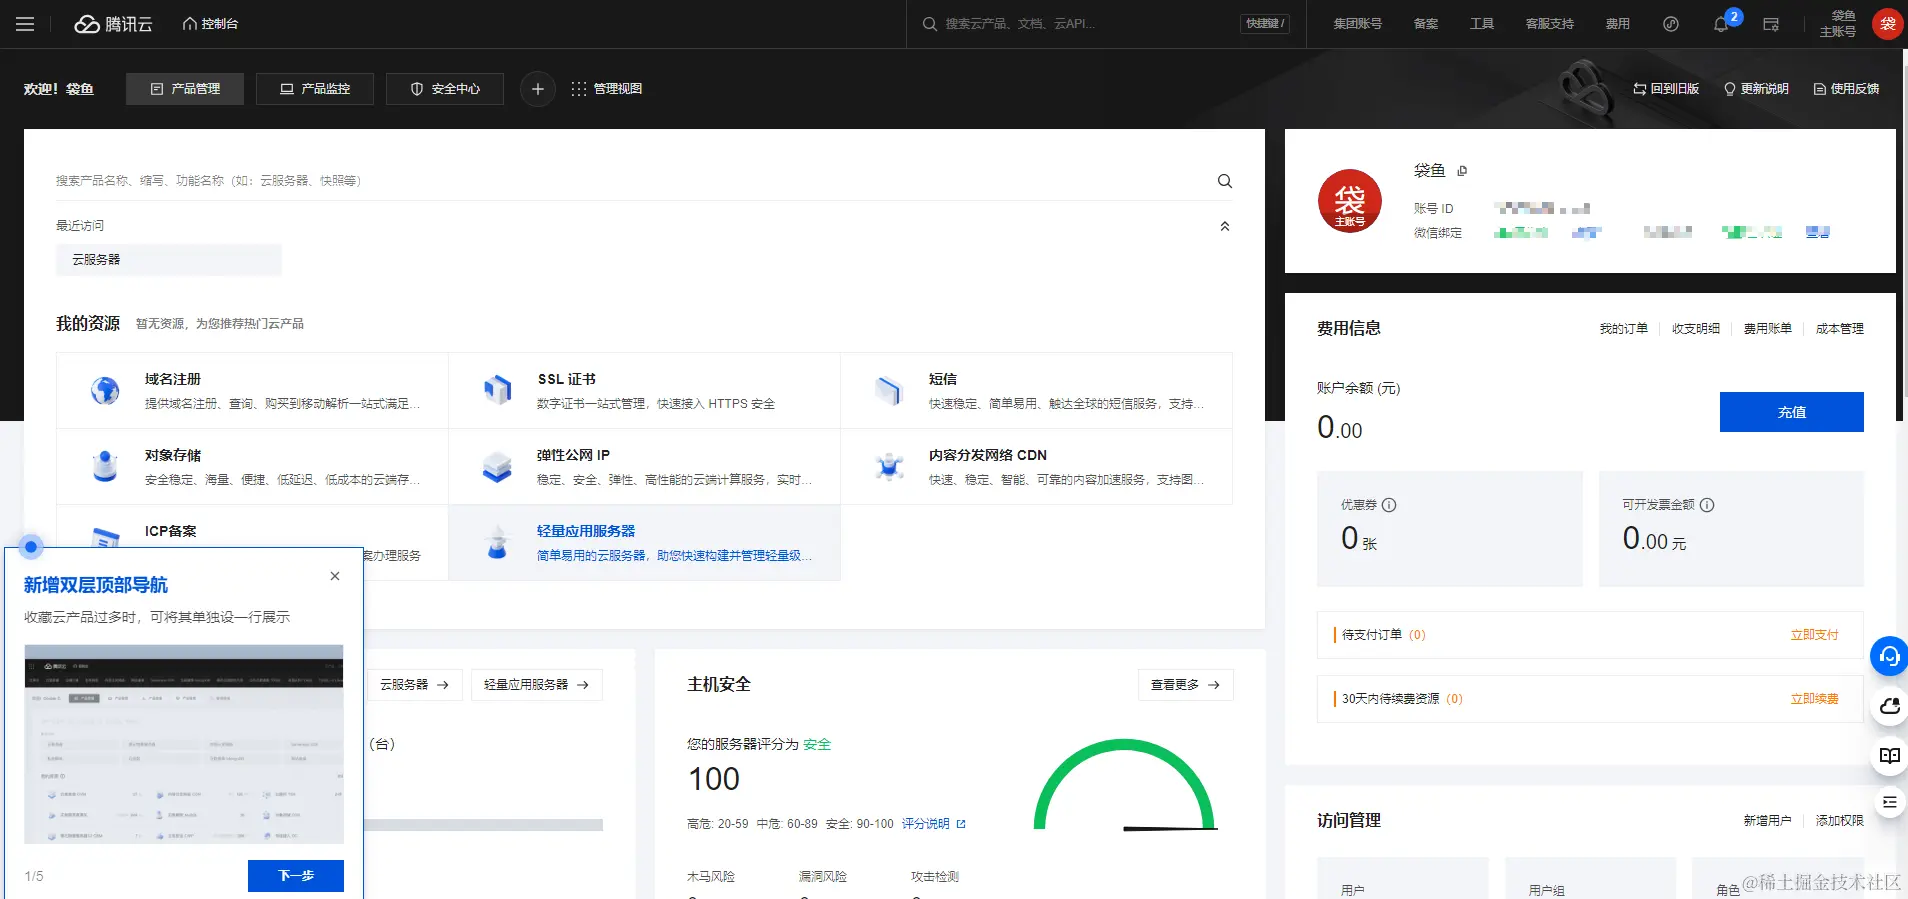The width and height of the screenshot is (1908, 899).
Task: Open the red 袋 account avatar menu
Action: [x=1888, y=24]
